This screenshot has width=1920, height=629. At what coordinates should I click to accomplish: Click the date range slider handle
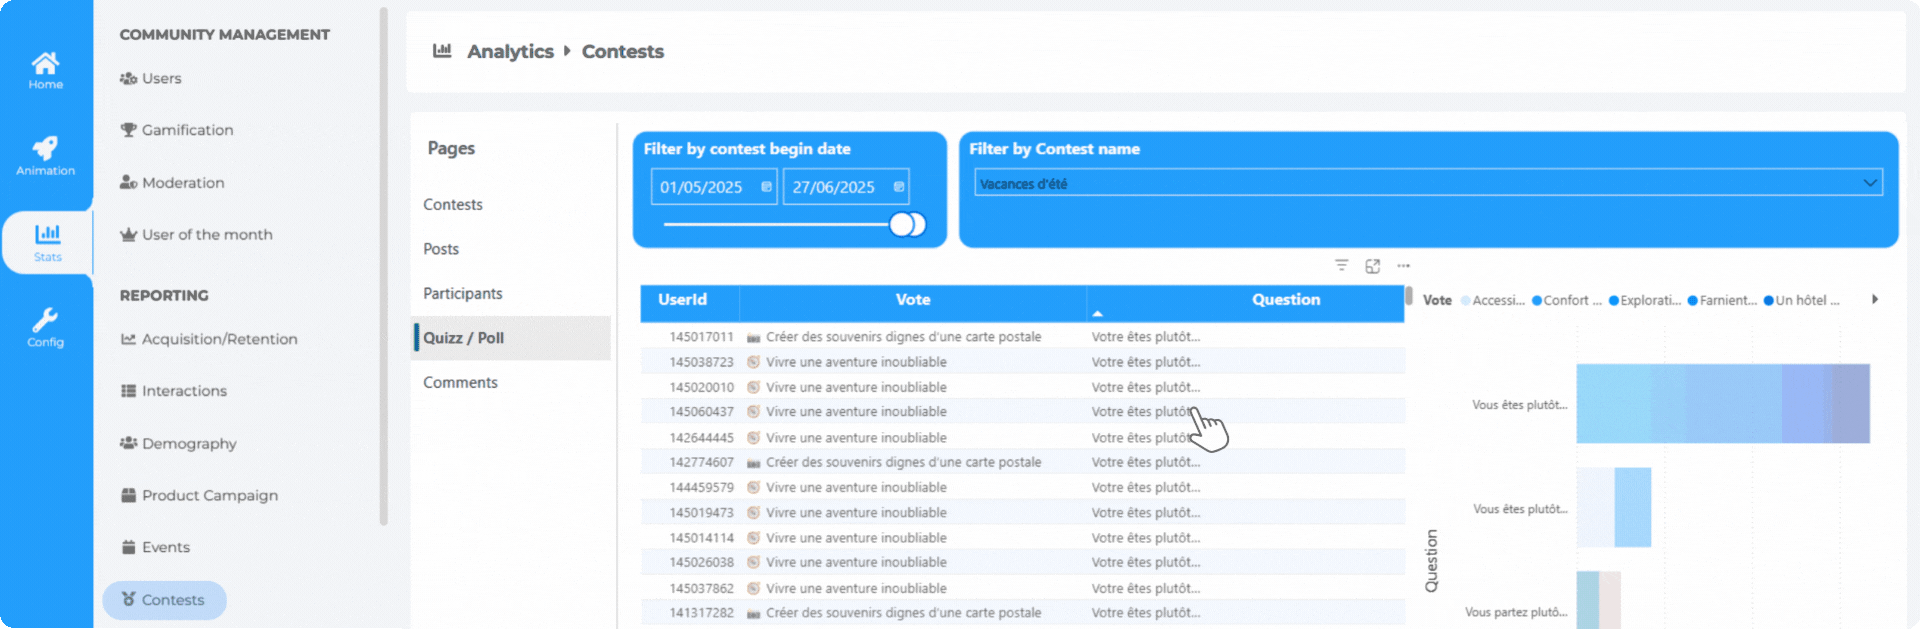point(907,224)
